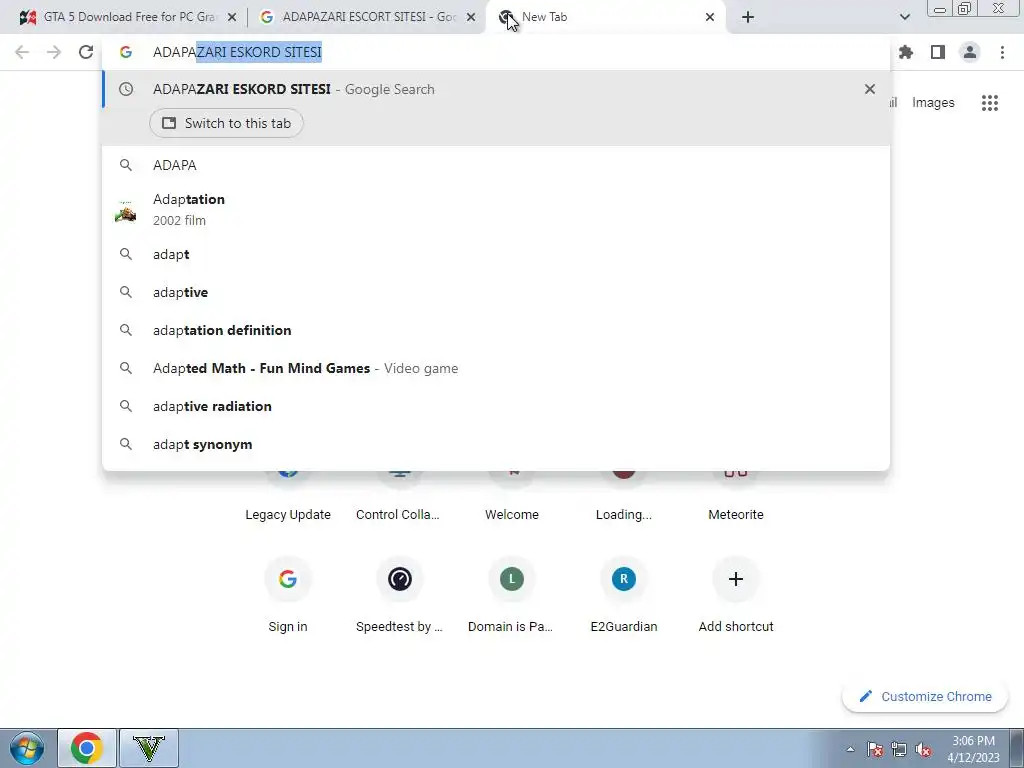Screen dimensions: 1024x768
Task: Click the Add shortcut plus icon
Action: tap(736, 579)
